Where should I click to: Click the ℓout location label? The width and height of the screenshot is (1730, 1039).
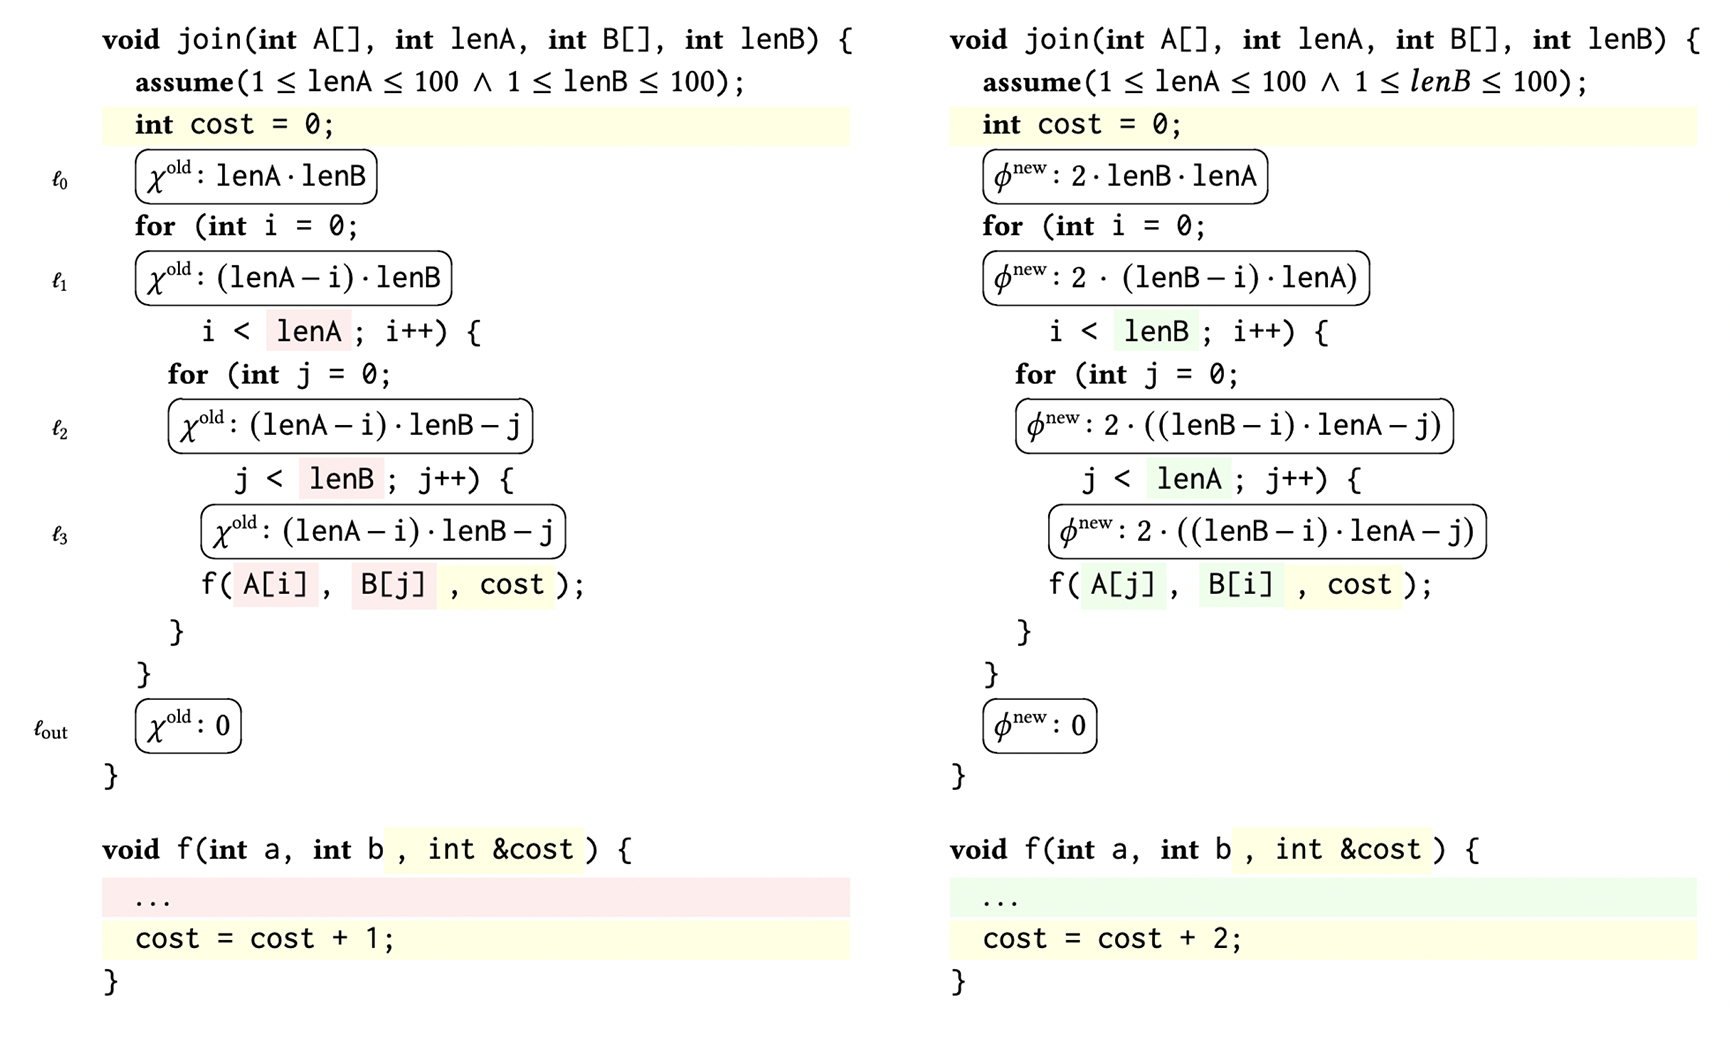[x=51, y=731]
